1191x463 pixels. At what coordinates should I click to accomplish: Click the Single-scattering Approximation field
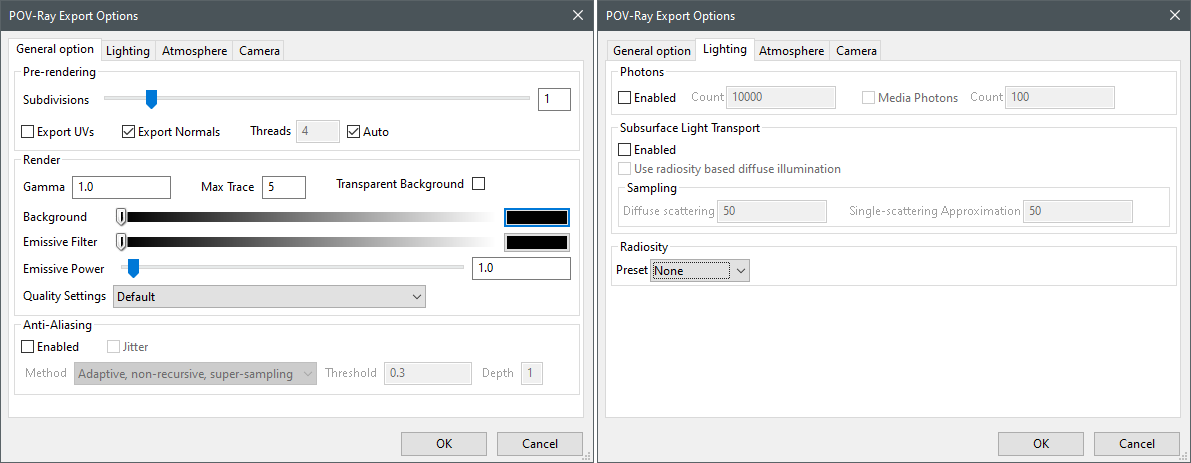pos(1079,211)
